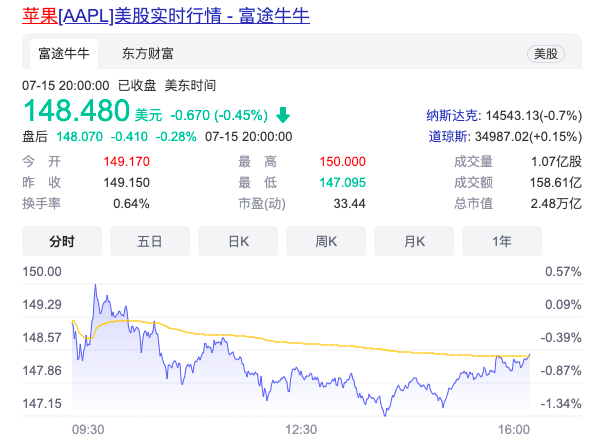Click the 148.480 current price
605x448 pixels.
coord(77,110)
